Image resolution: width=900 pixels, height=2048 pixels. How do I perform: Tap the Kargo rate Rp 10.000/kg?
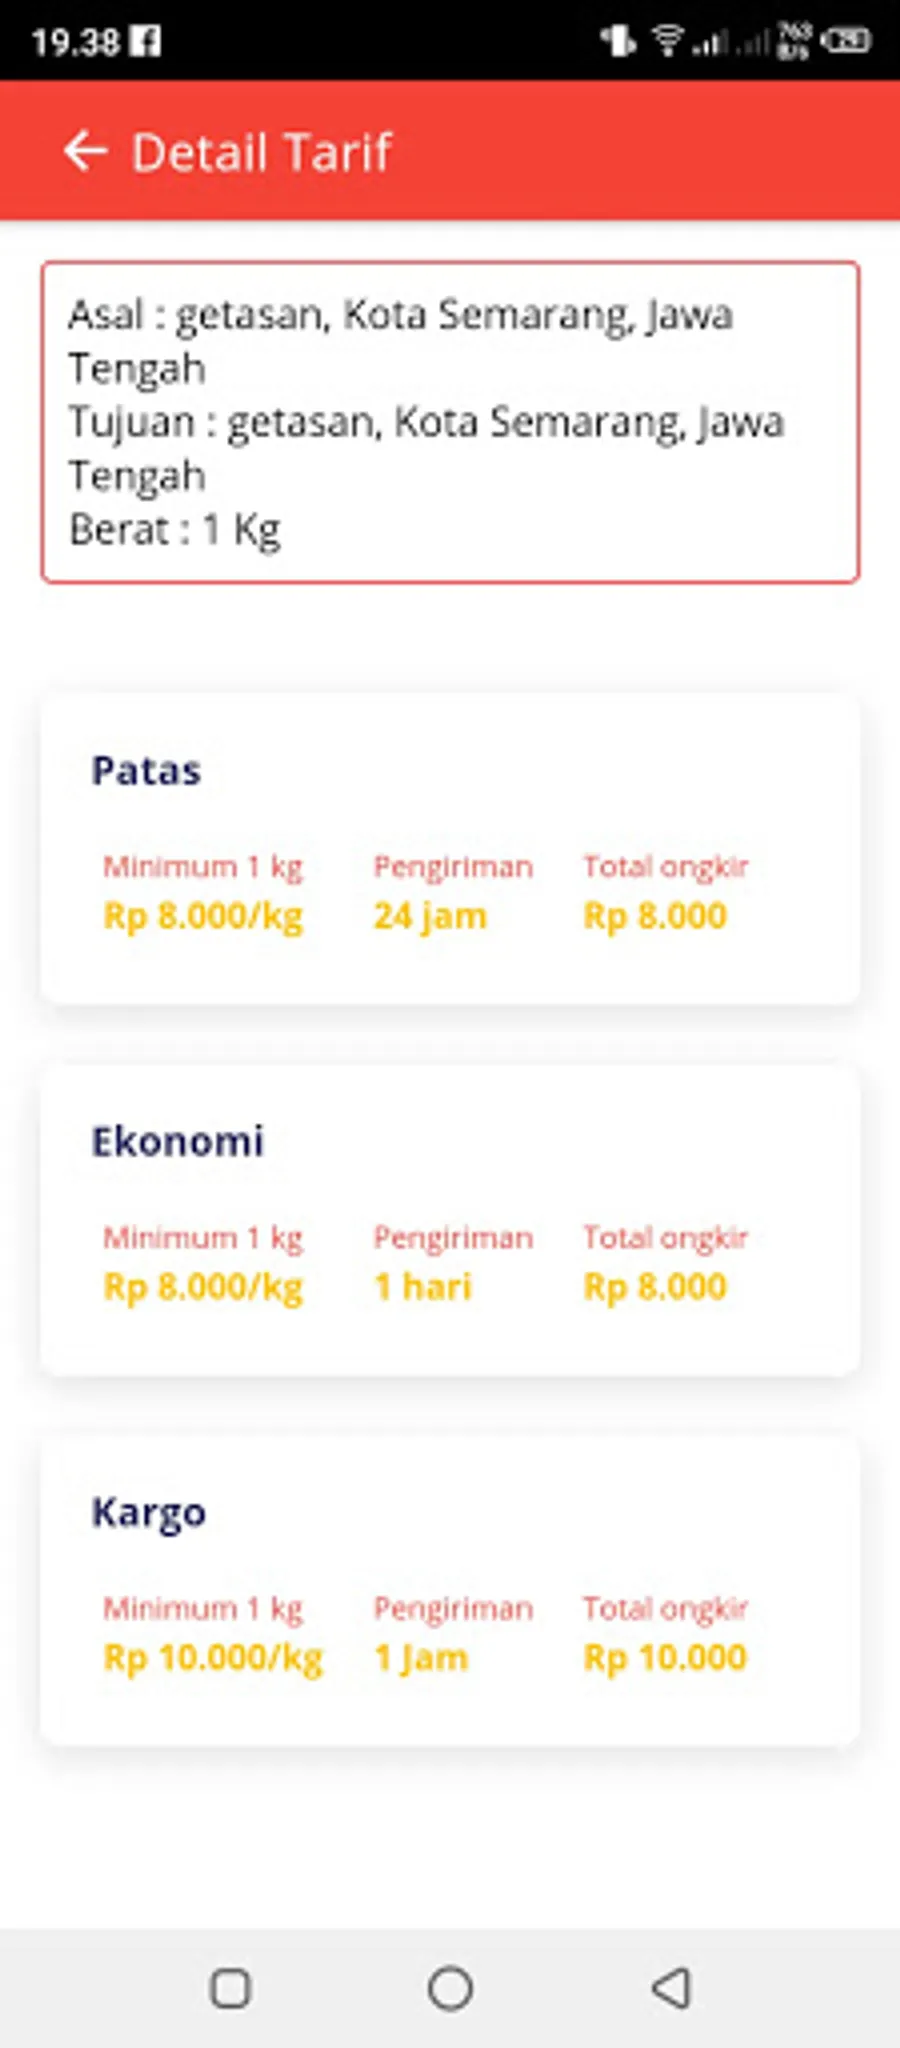coord(213,1658)
